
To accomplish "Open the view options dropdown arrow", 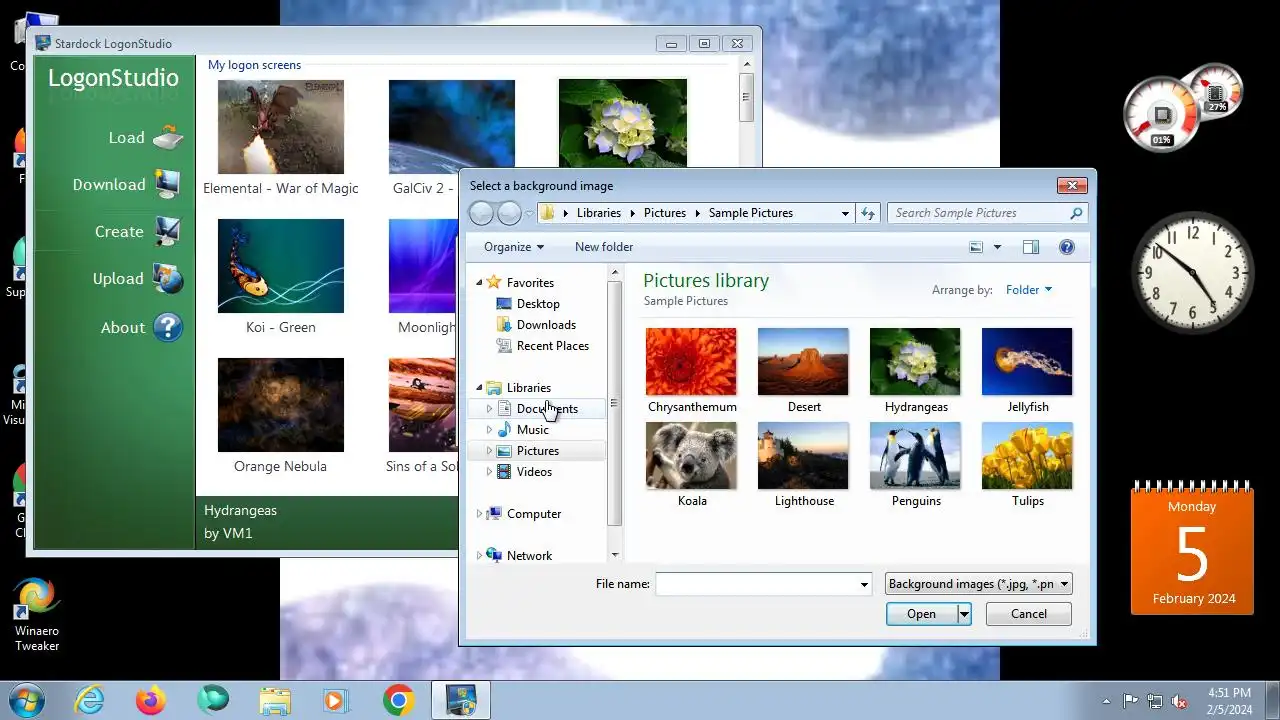I will click(997, 247).
